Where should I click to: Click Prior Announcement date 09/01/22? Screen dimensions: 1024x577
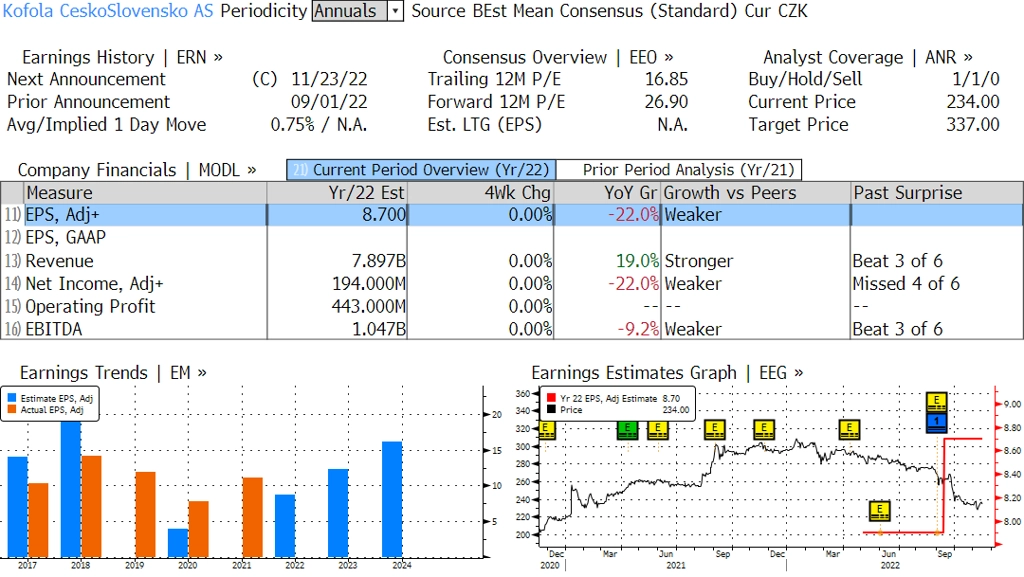click(x=329, y=102)
